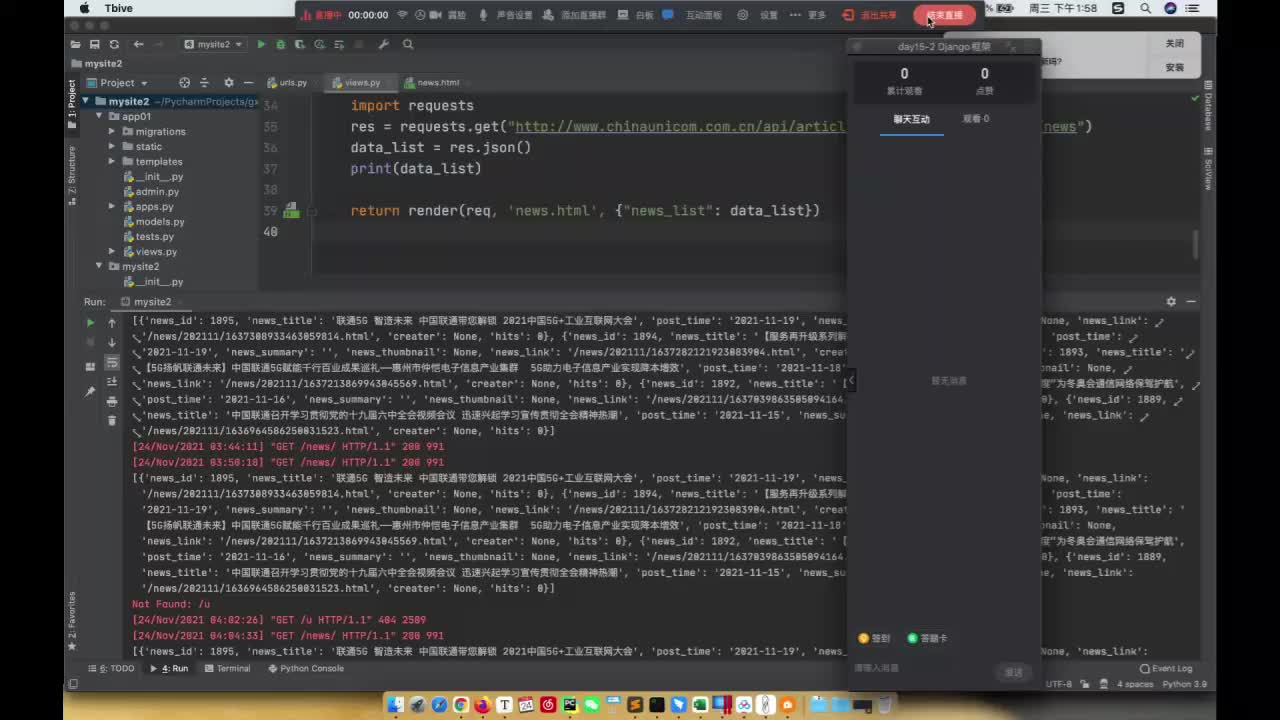
Task: Select models.py in the project tree
Action: [x=160, y=221]
